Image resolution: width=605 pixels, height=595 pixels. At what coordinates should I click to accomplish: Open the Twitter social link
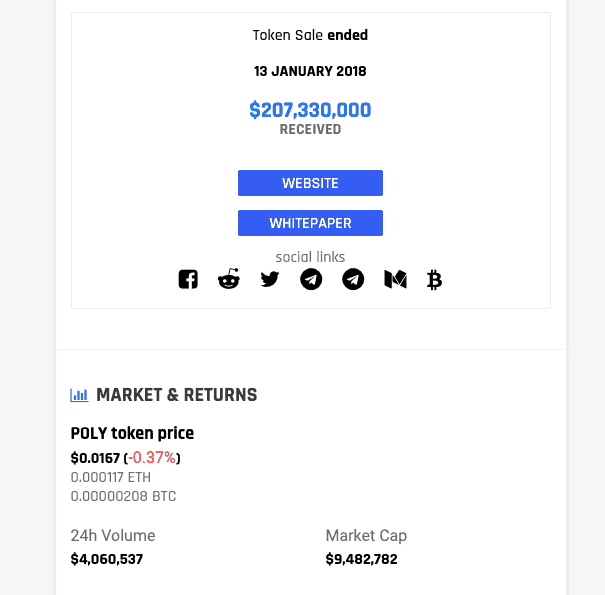[x=270, y=280]
